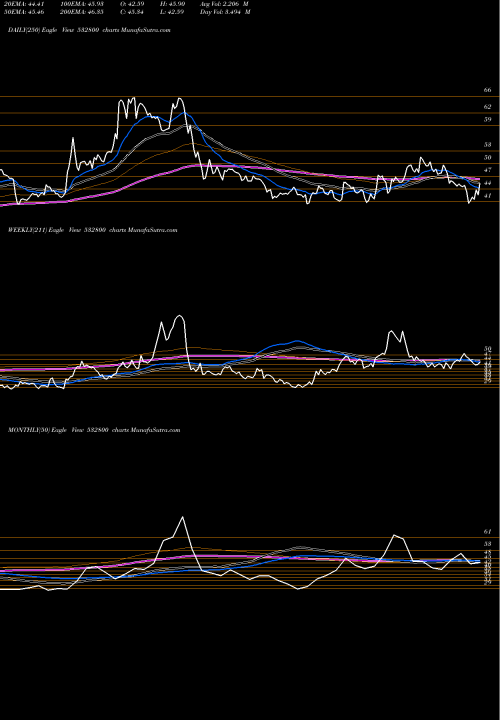Click the 100EMA value in the header
Viewport: 500px width, 720px height.
pyautogui.click(x=82, y=4)
